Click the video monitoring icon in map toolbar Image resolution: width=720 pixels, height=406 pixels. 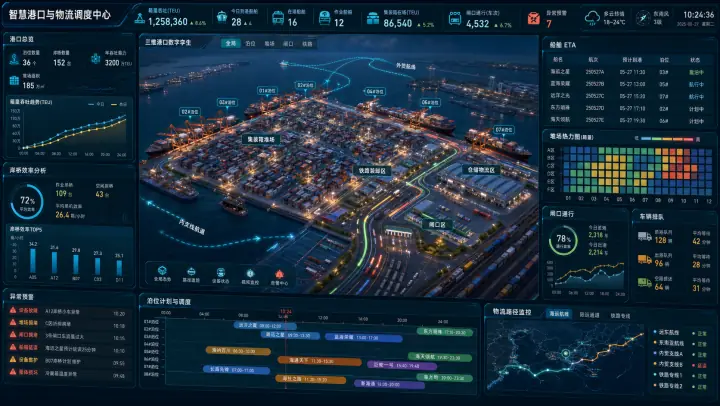pos(250,273)
